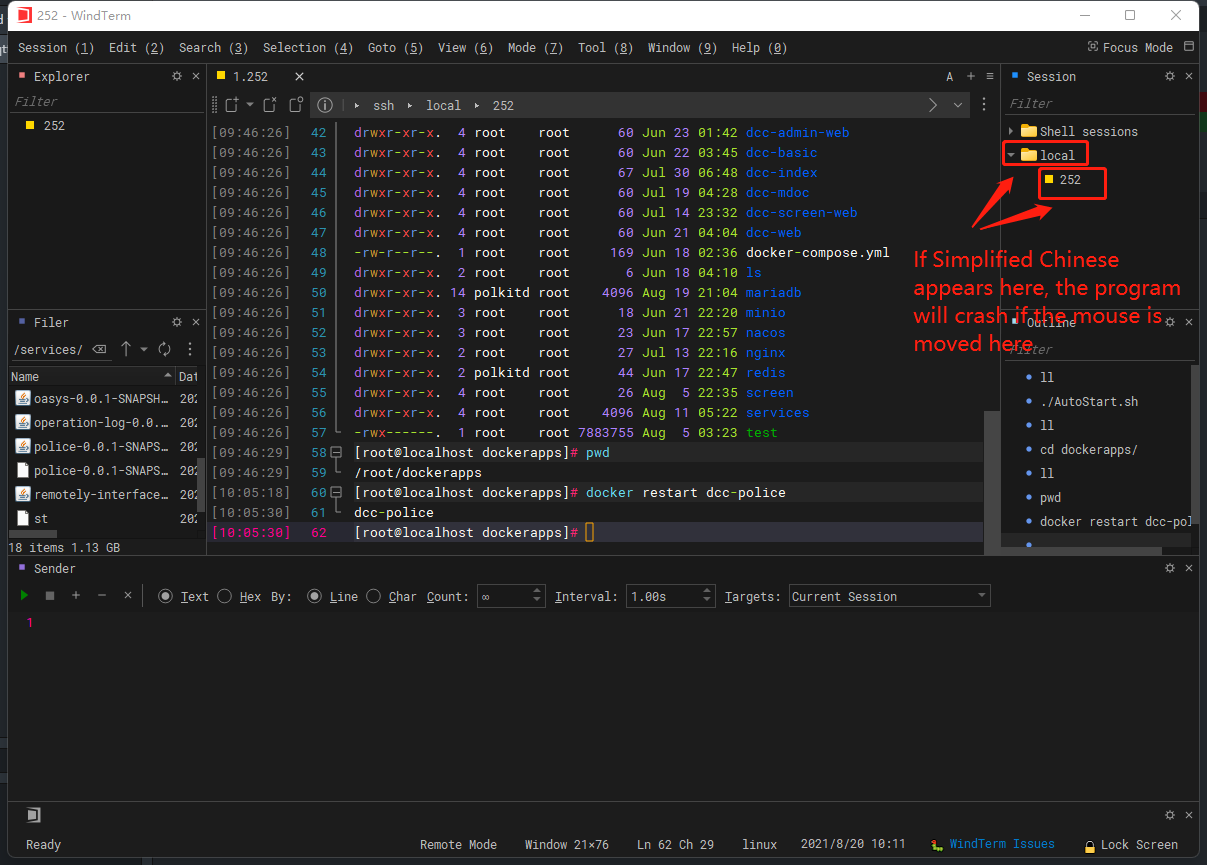Open the Sender pane settings gear

tap(1170, 568)
